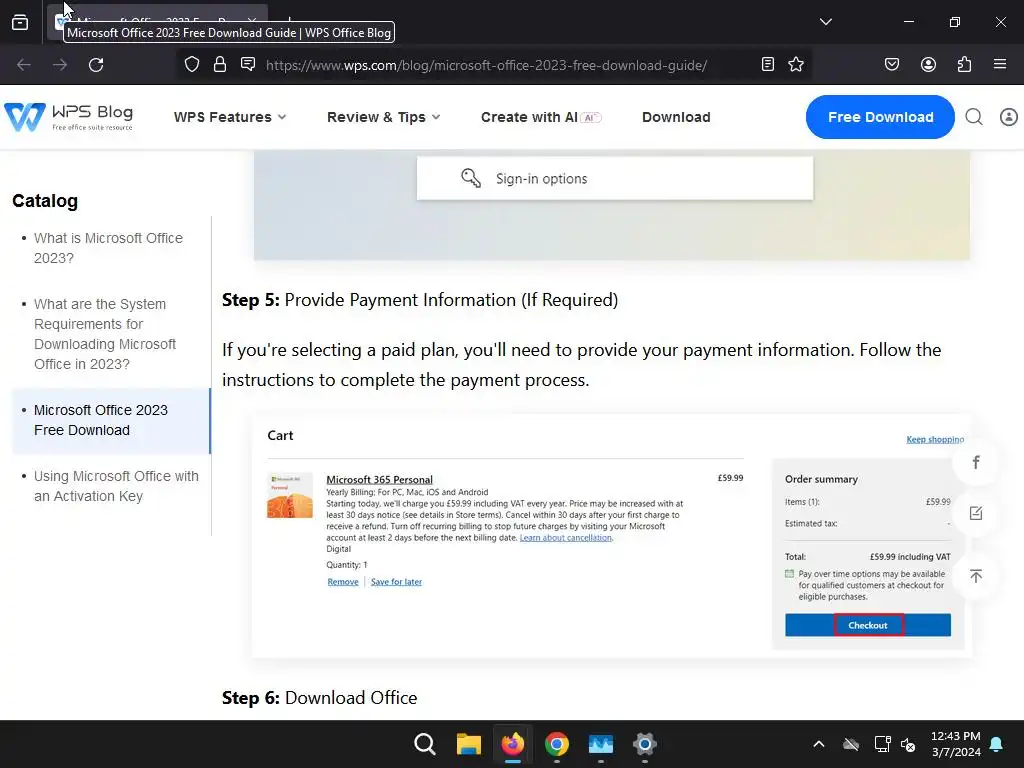Open Firefox application menu
This screenshot has height=768, width=1024.
1000,64
